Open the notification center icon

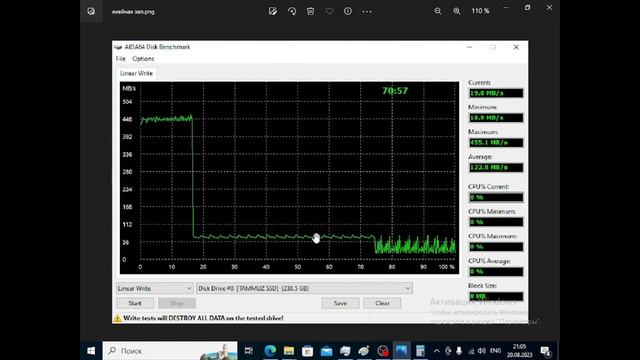tap(546, 351)
